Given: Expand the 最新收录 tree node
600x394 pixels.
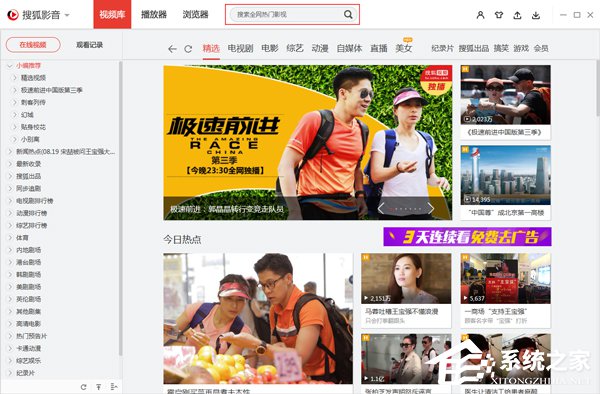Looking at the screenshot, I should point(10,164).
